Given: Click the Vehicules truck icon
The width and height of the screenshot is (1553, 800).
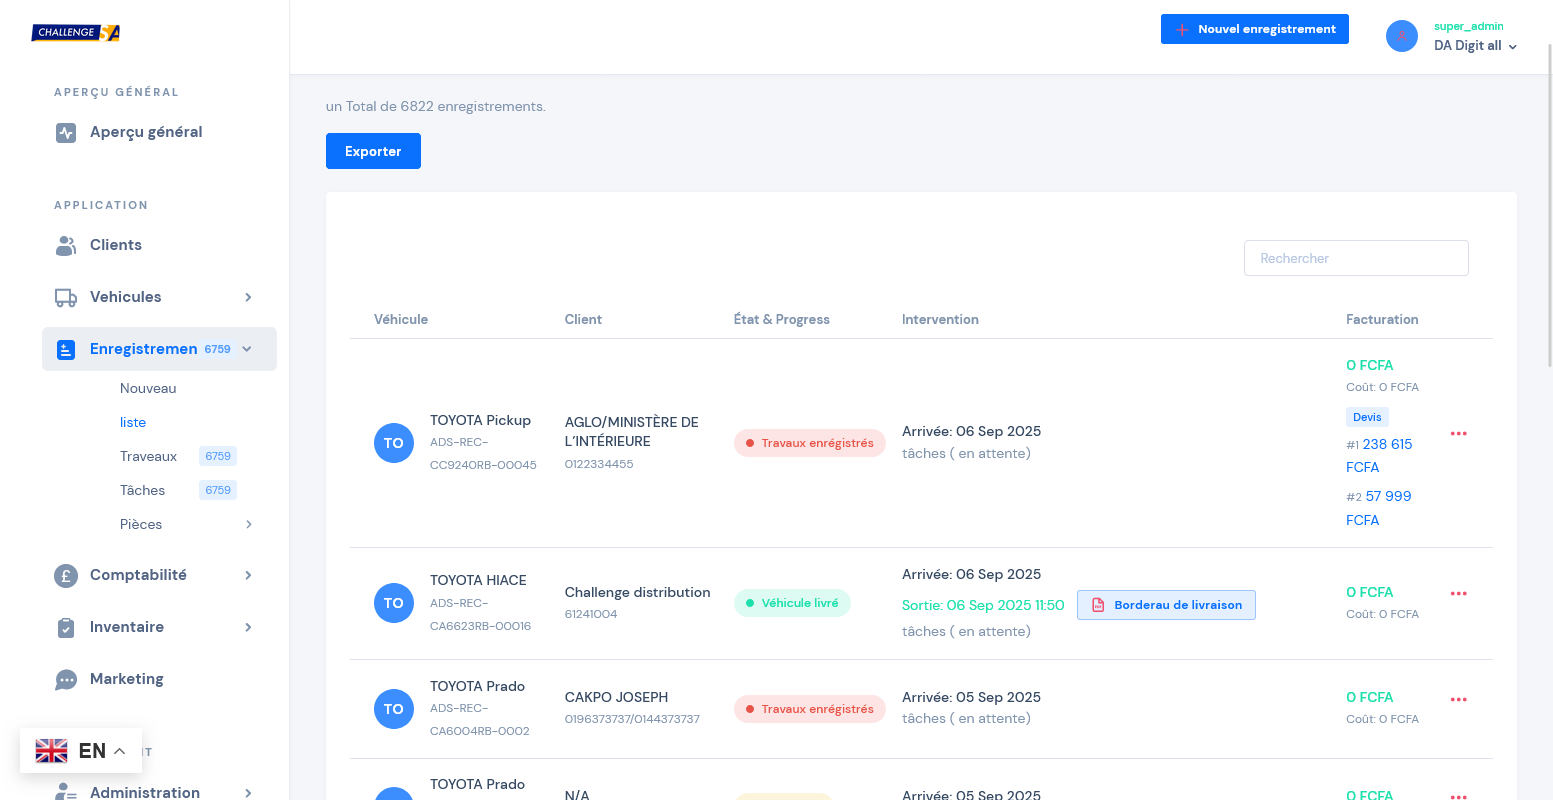Looking at the screenshot, I should [x=66, y=297].
